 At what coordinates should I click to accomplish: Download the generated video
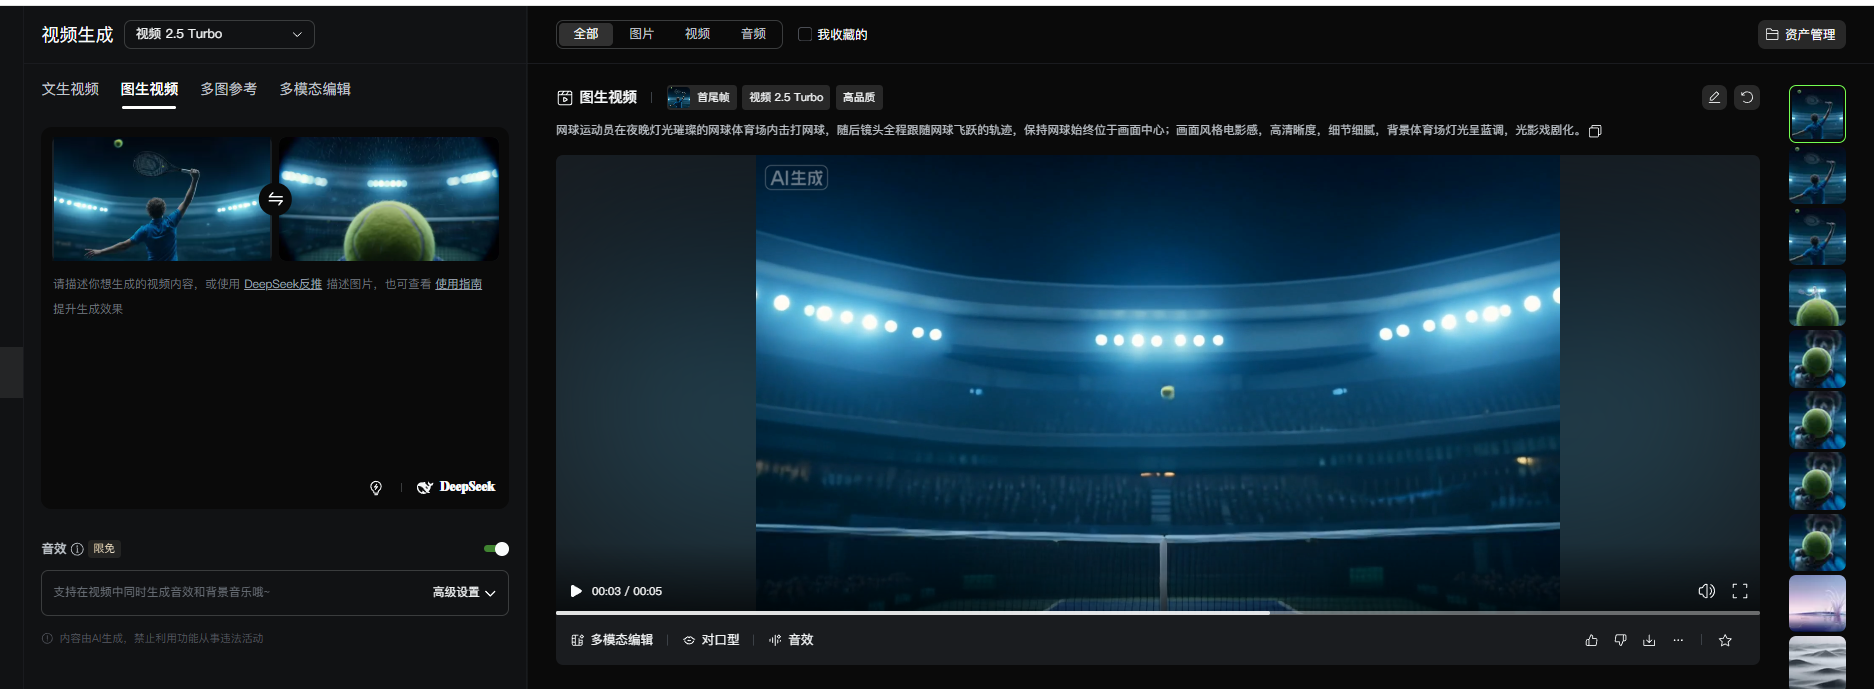(1649, 640)
